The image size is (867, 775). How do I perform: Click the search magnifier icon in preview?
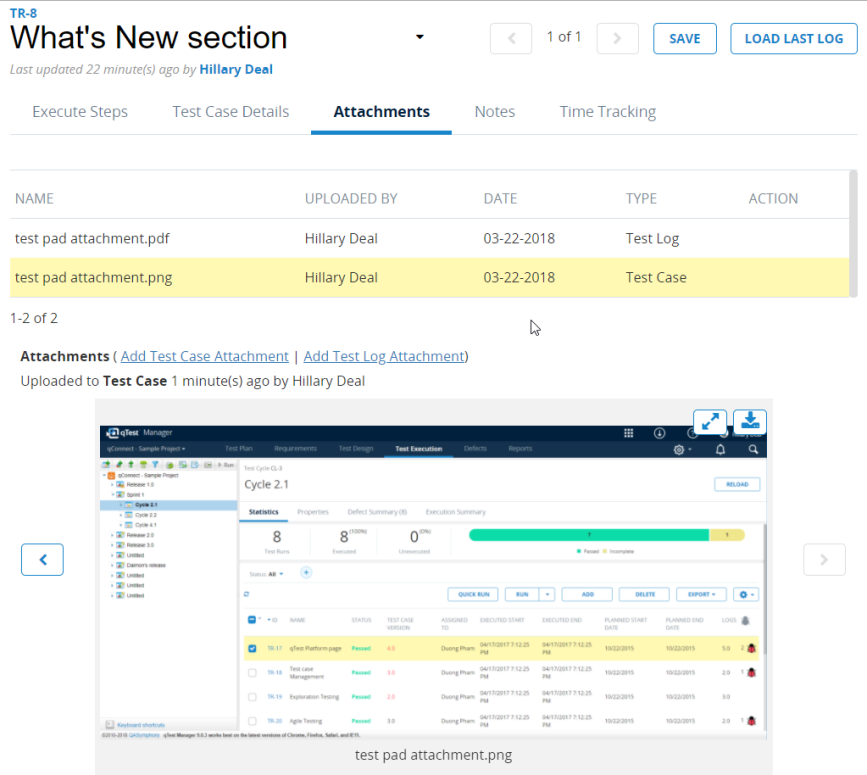[x=752, y=450]
